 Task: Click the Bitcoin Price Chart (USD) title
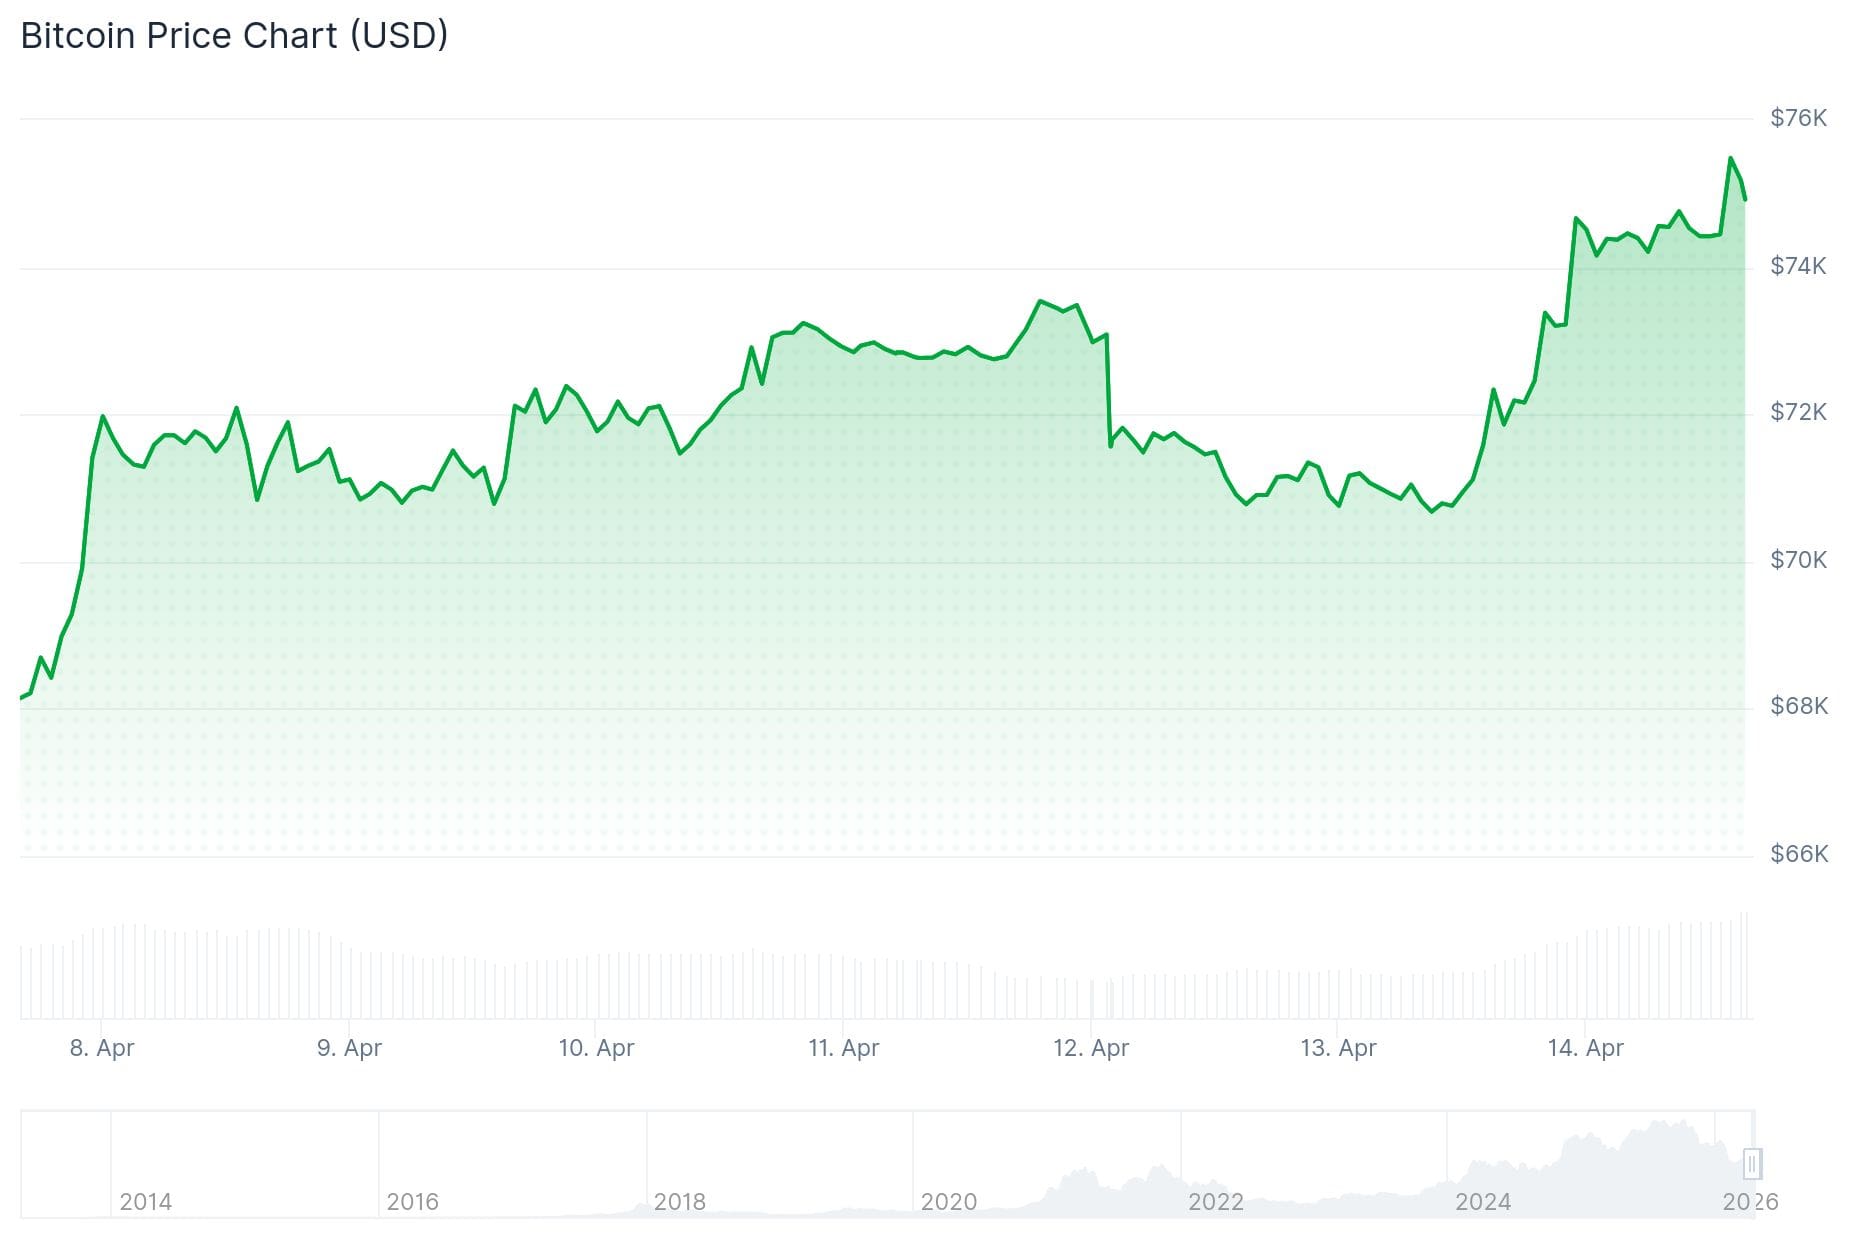[234, 36]
